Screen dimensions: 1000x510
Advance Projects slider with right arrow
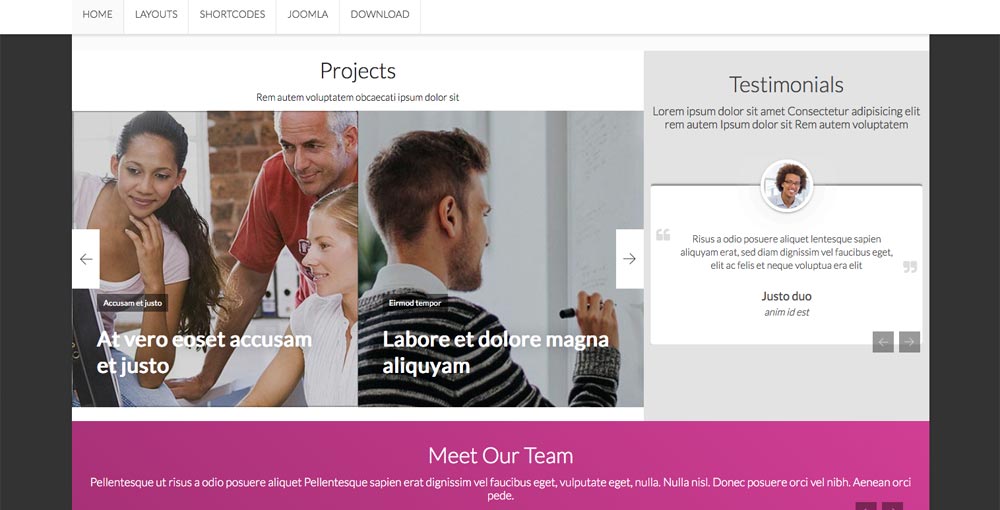(629, 259)
